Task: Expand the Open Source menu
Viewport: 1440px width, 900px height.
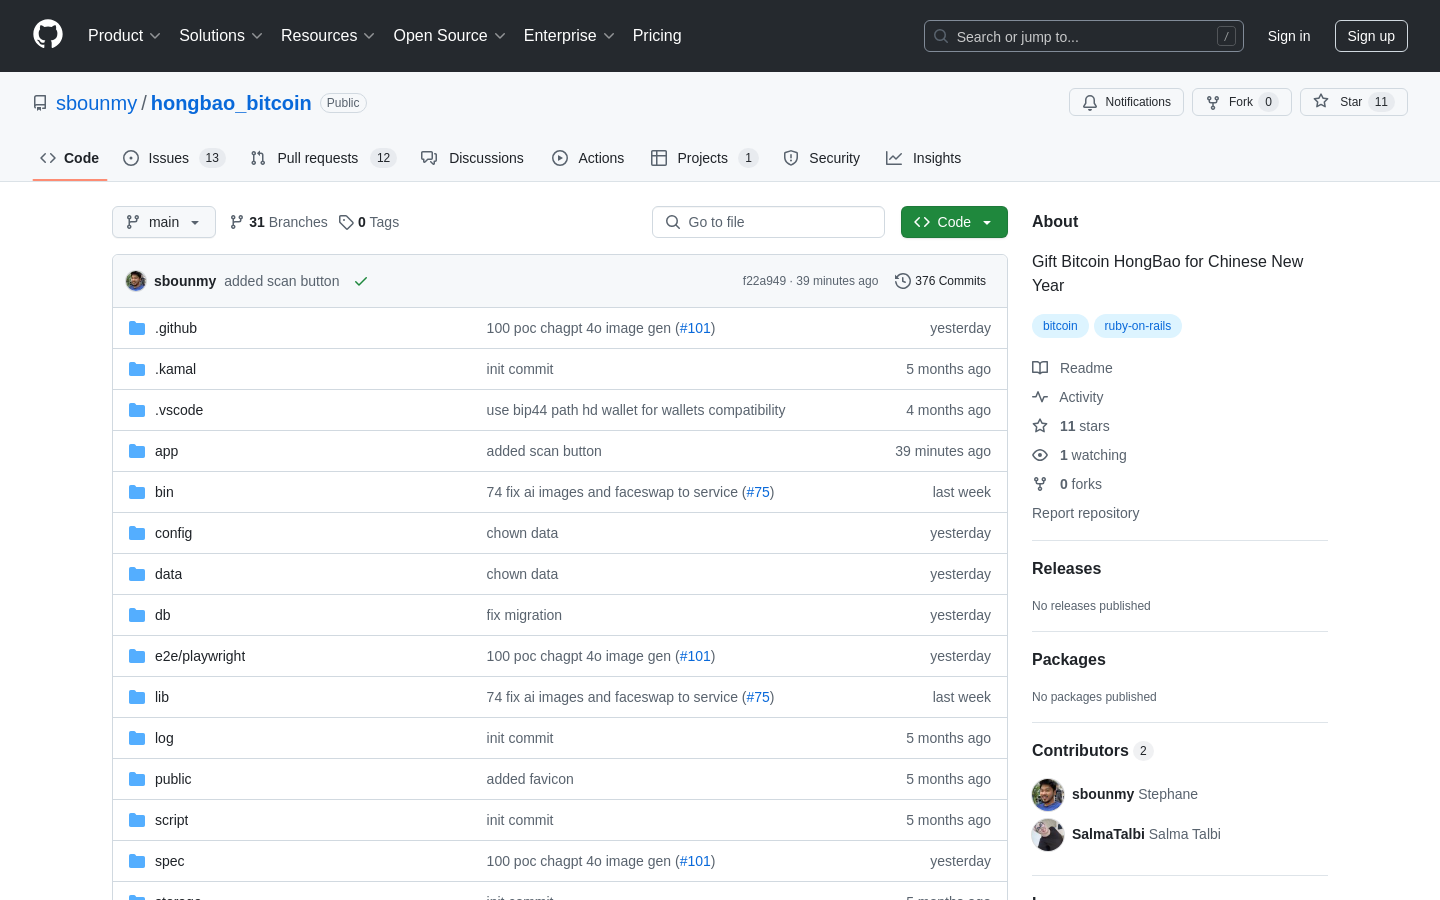Action: [450, 36]
